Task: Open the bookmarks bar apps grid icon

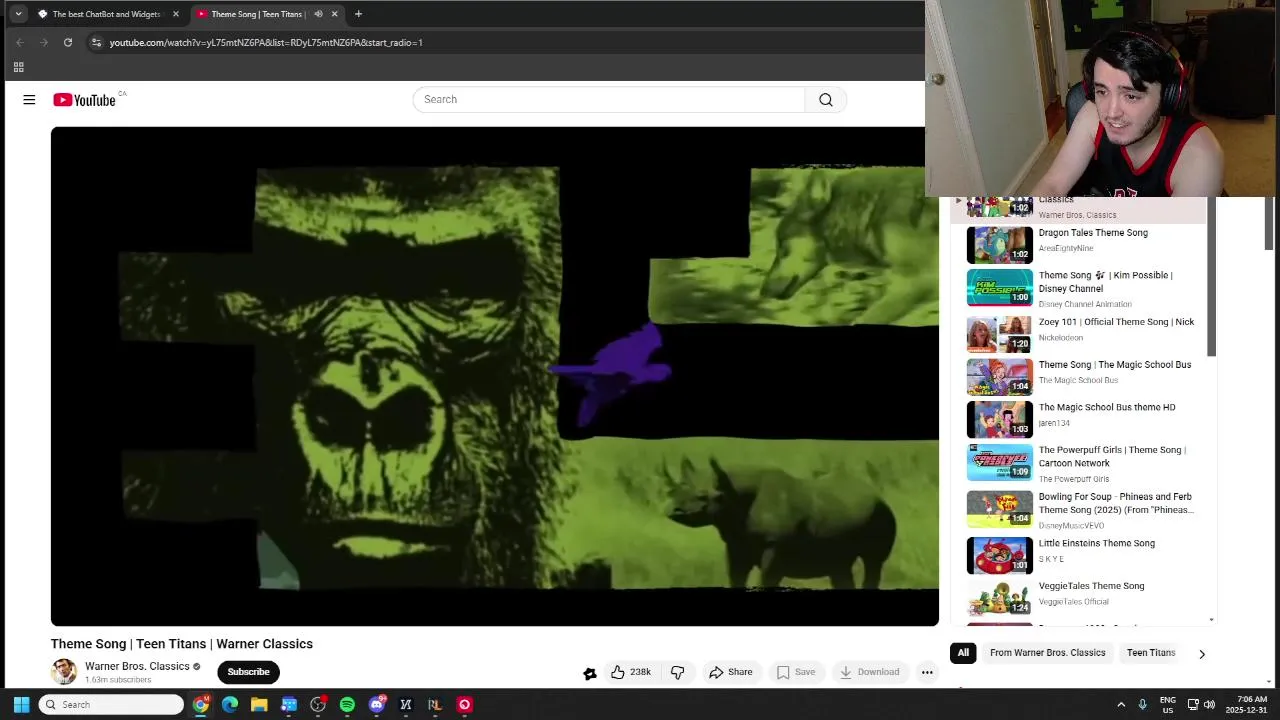Action: pos(18,67)
